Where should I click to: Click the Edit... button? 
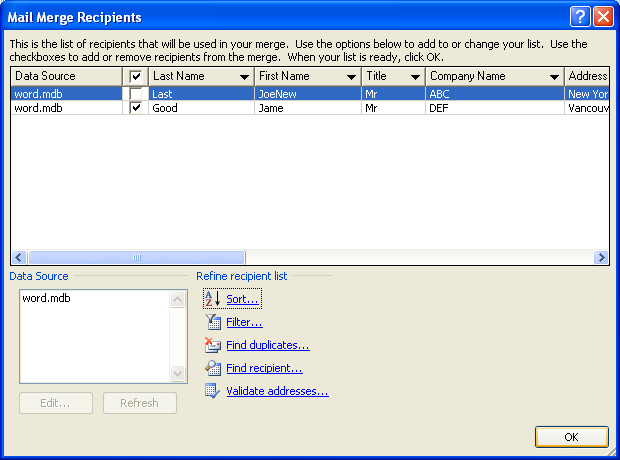pyautogui.click(x=56, y=403)
